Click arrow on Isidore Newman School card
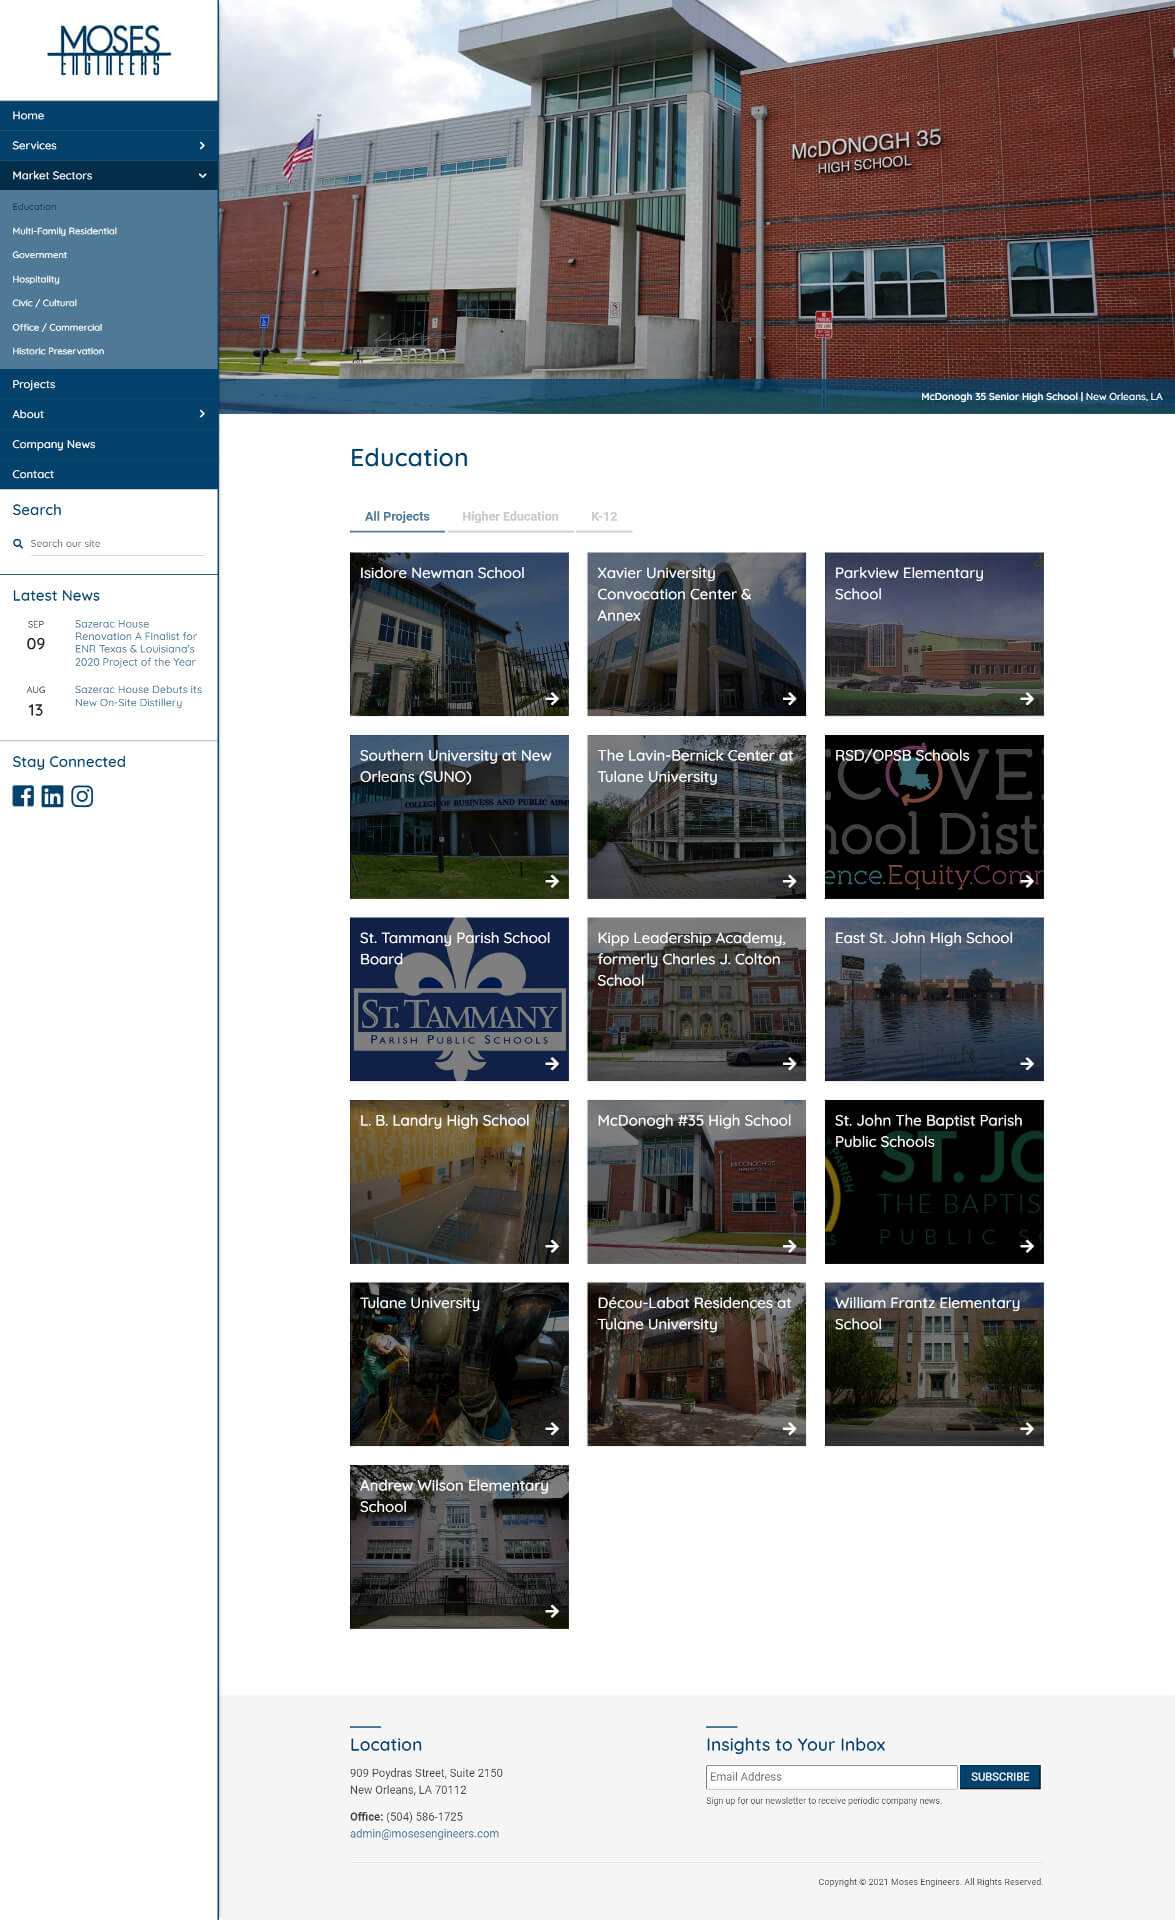Viewport: 1175px width, 1920px height. pos(552,699)
